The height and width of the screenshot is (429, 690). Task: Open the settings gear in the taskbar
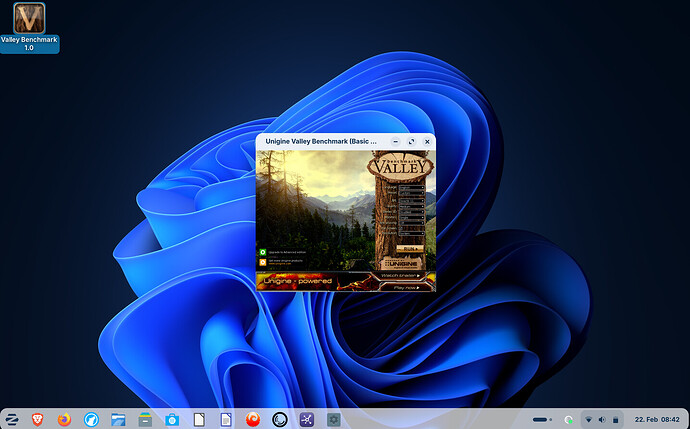[334, 419]
